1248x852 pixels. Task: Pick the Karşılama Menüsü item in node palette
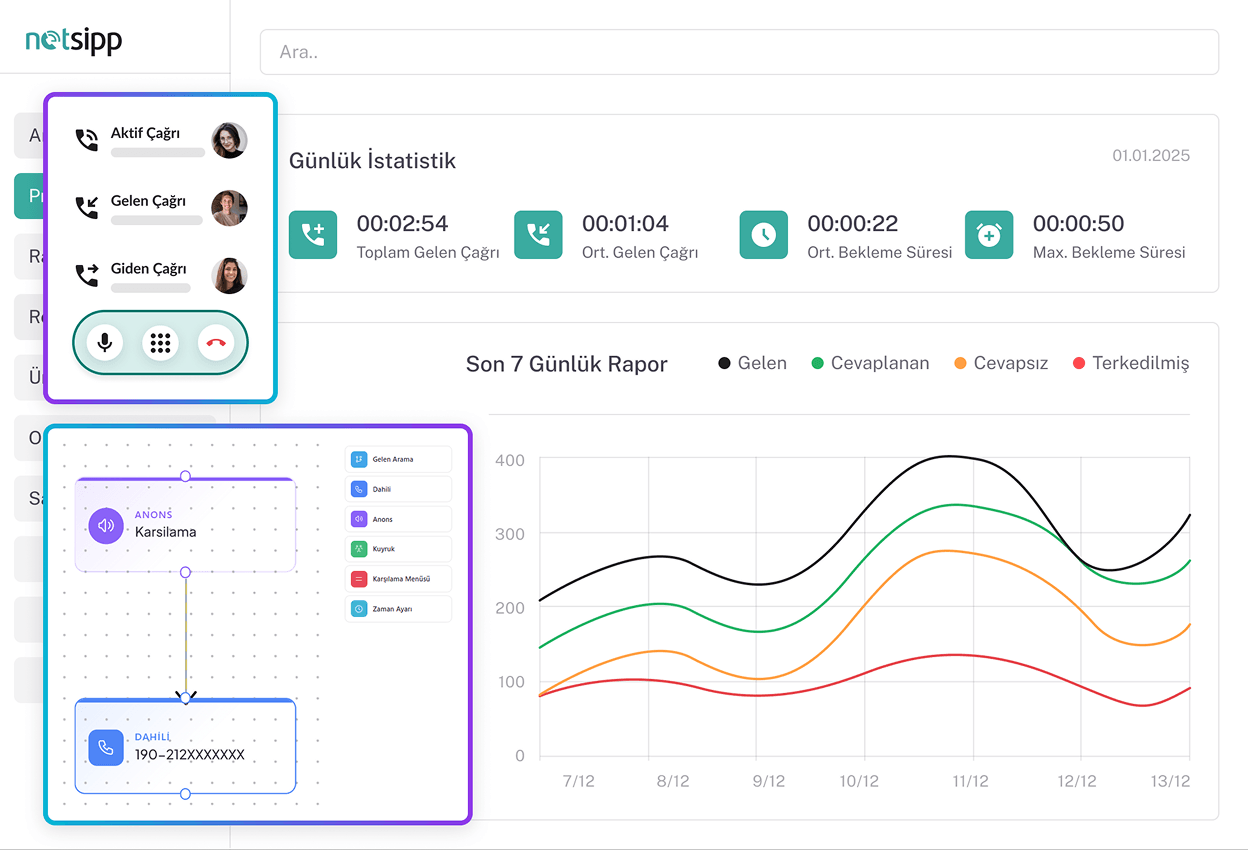click(x=398, y=578)
